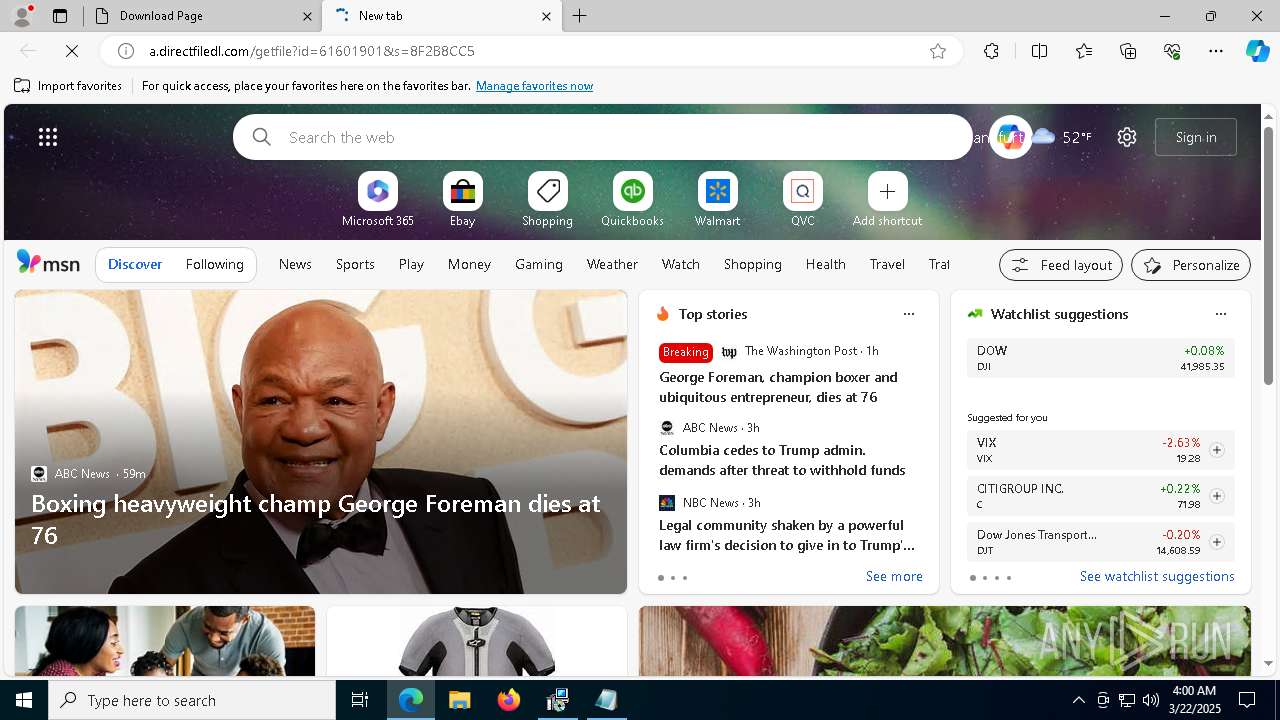Click the page vertical scrollbar thumb

(x=1268, y=255)
